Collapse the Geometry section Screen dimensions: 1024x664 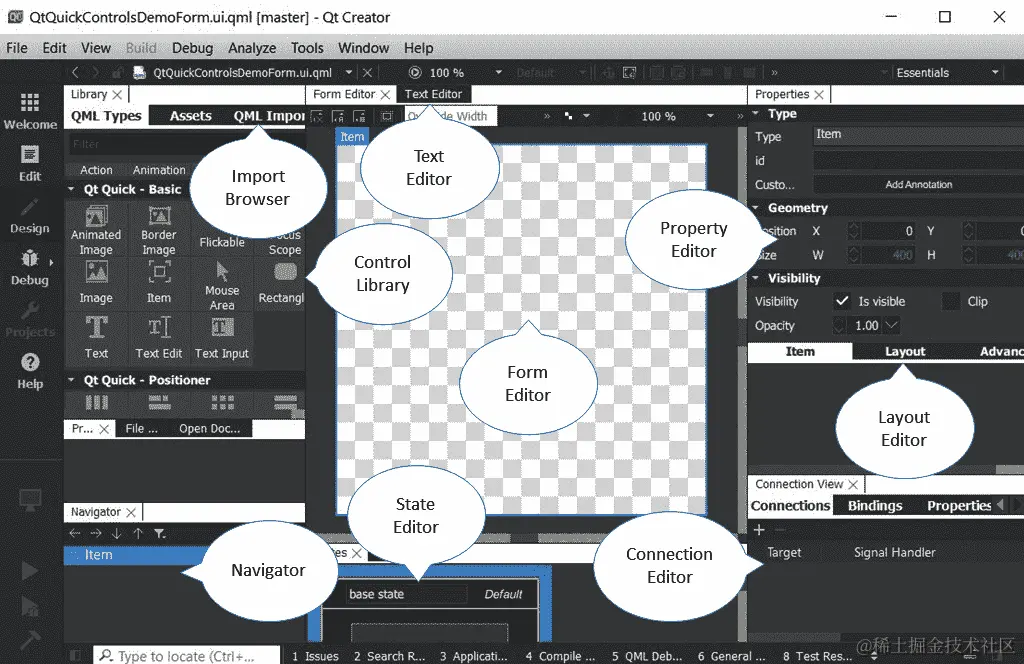pyautogui.click(x=756, y=208)
